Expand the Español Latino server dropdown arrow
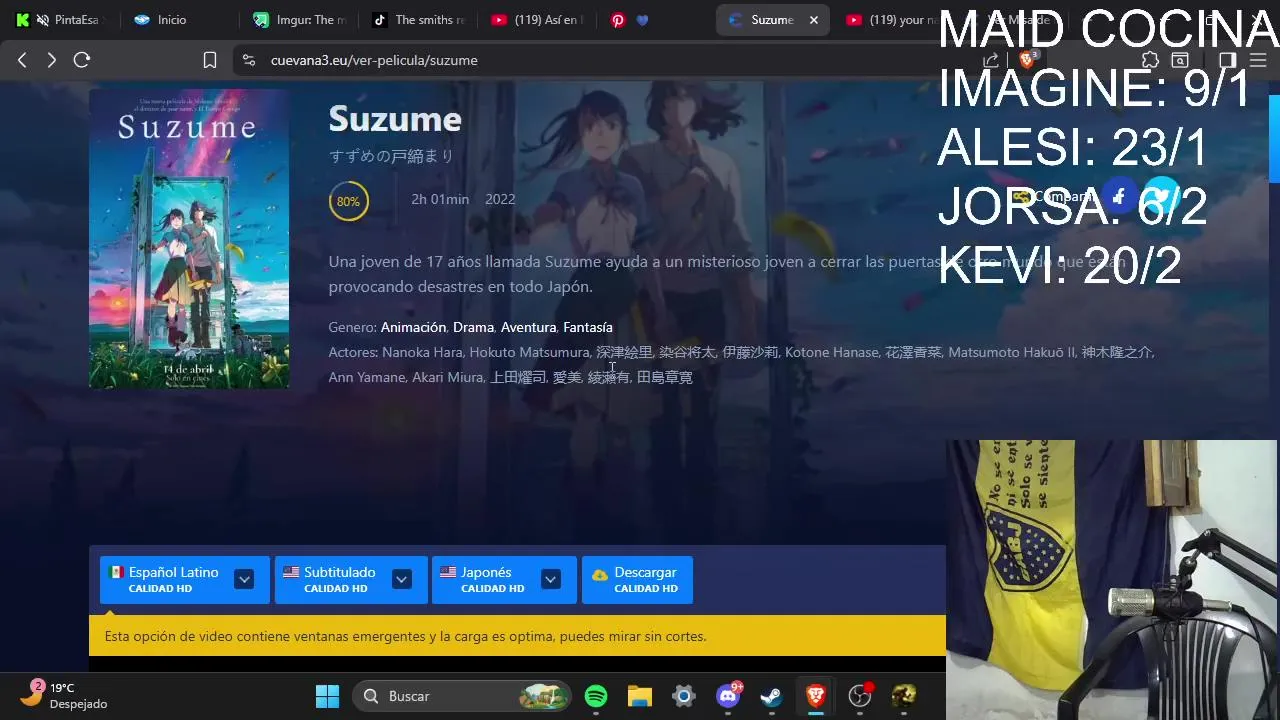This screenshot has height=720, width=1280. tap(244, 579)
